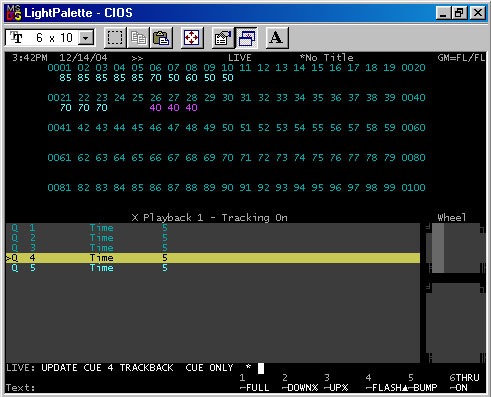491x397 pixels.
Task: Click the Wheel level bar indicator
Action: click(438, 248)
